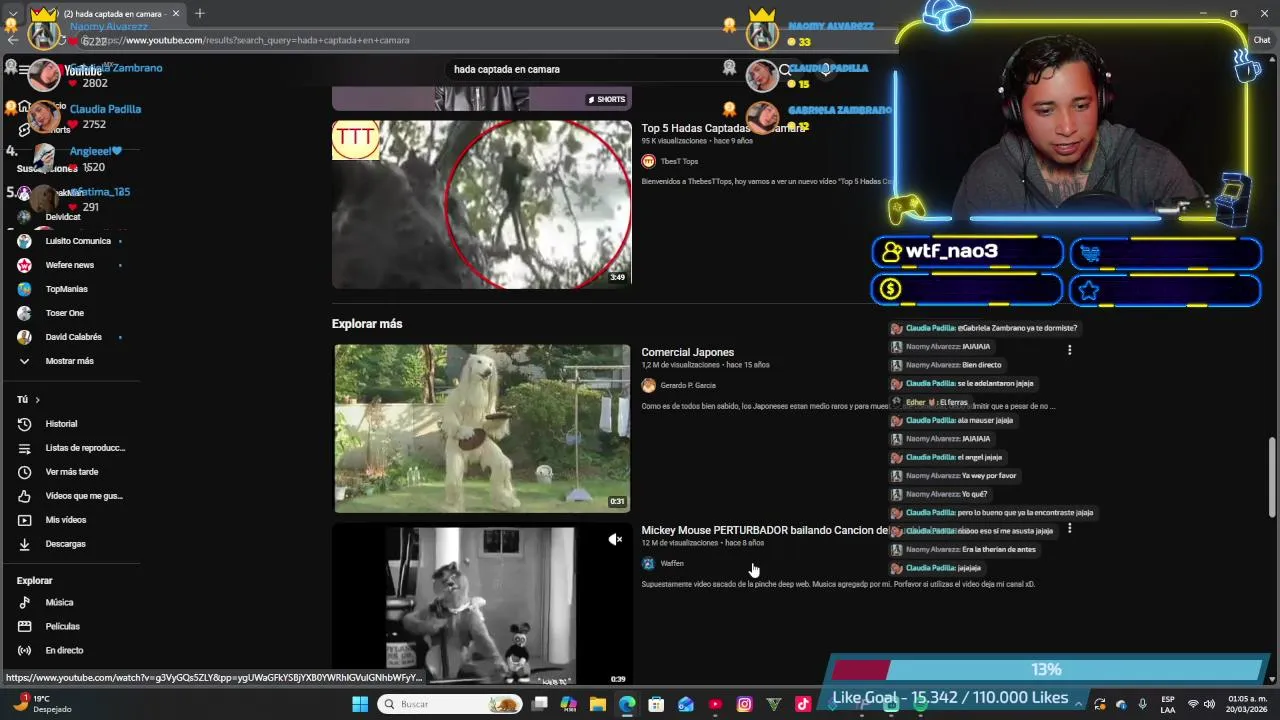Open the green V app on taskbar

click(773, 704)
